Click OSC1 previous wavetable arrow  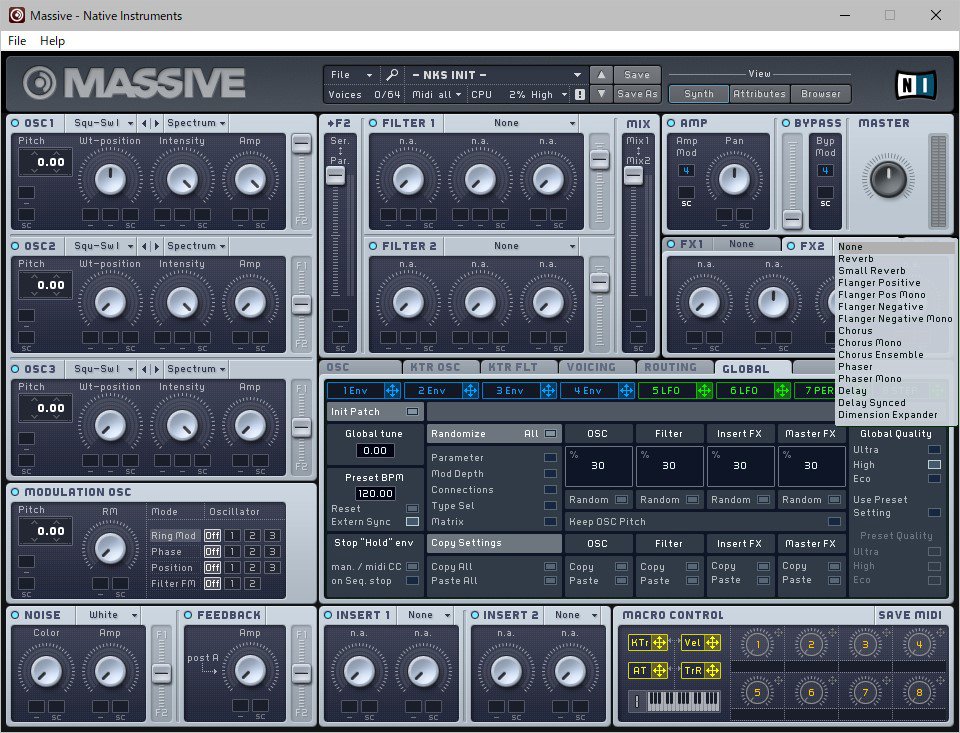(x=144, y=123)
